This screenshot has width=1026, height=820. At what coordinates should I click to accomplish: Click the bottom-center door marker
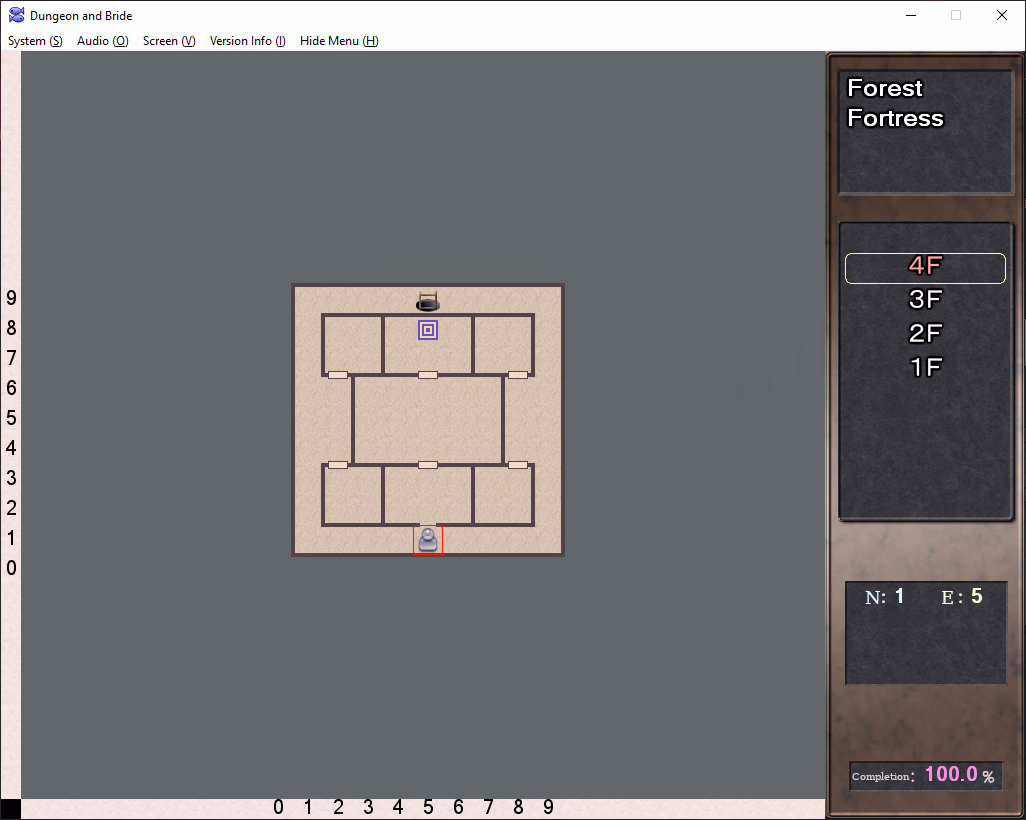428,465
